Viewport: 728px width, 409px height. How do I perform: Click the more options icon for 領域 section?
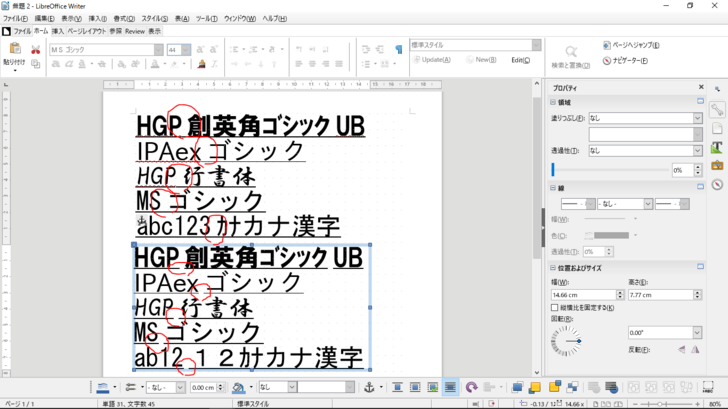click(700, 101)
